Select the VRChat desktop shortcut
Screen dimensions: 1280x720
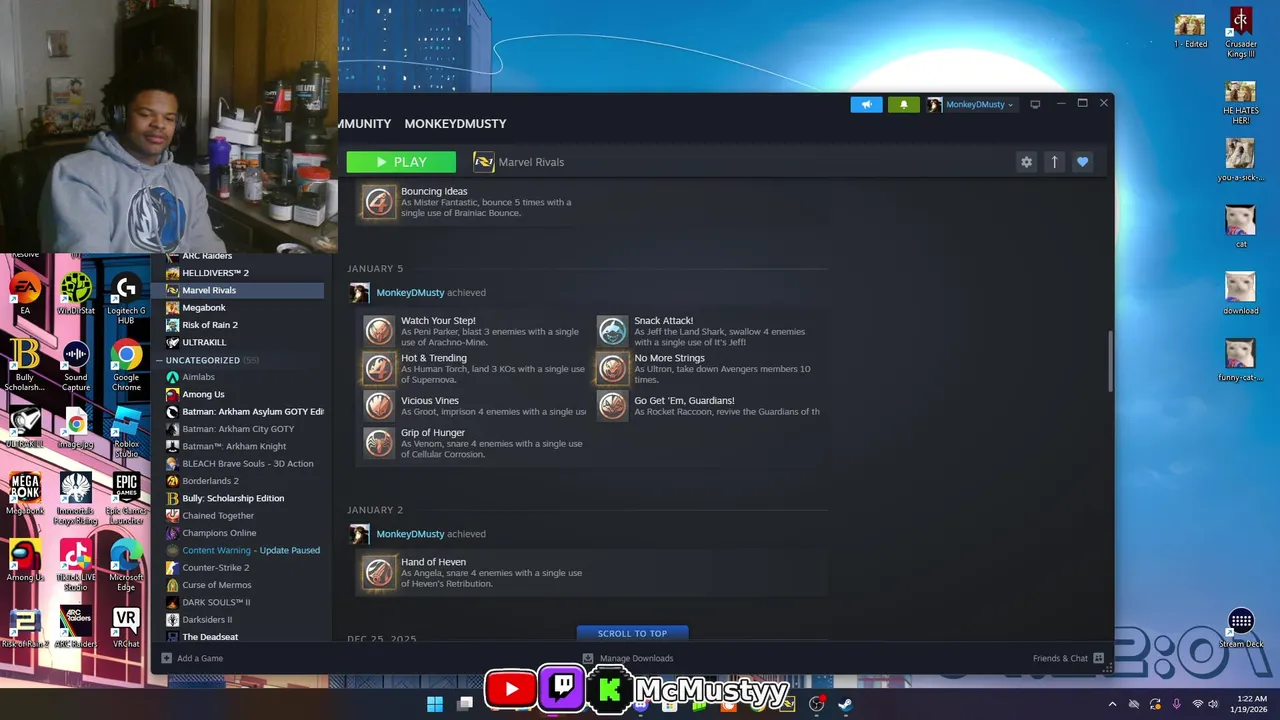coord(126,629)
